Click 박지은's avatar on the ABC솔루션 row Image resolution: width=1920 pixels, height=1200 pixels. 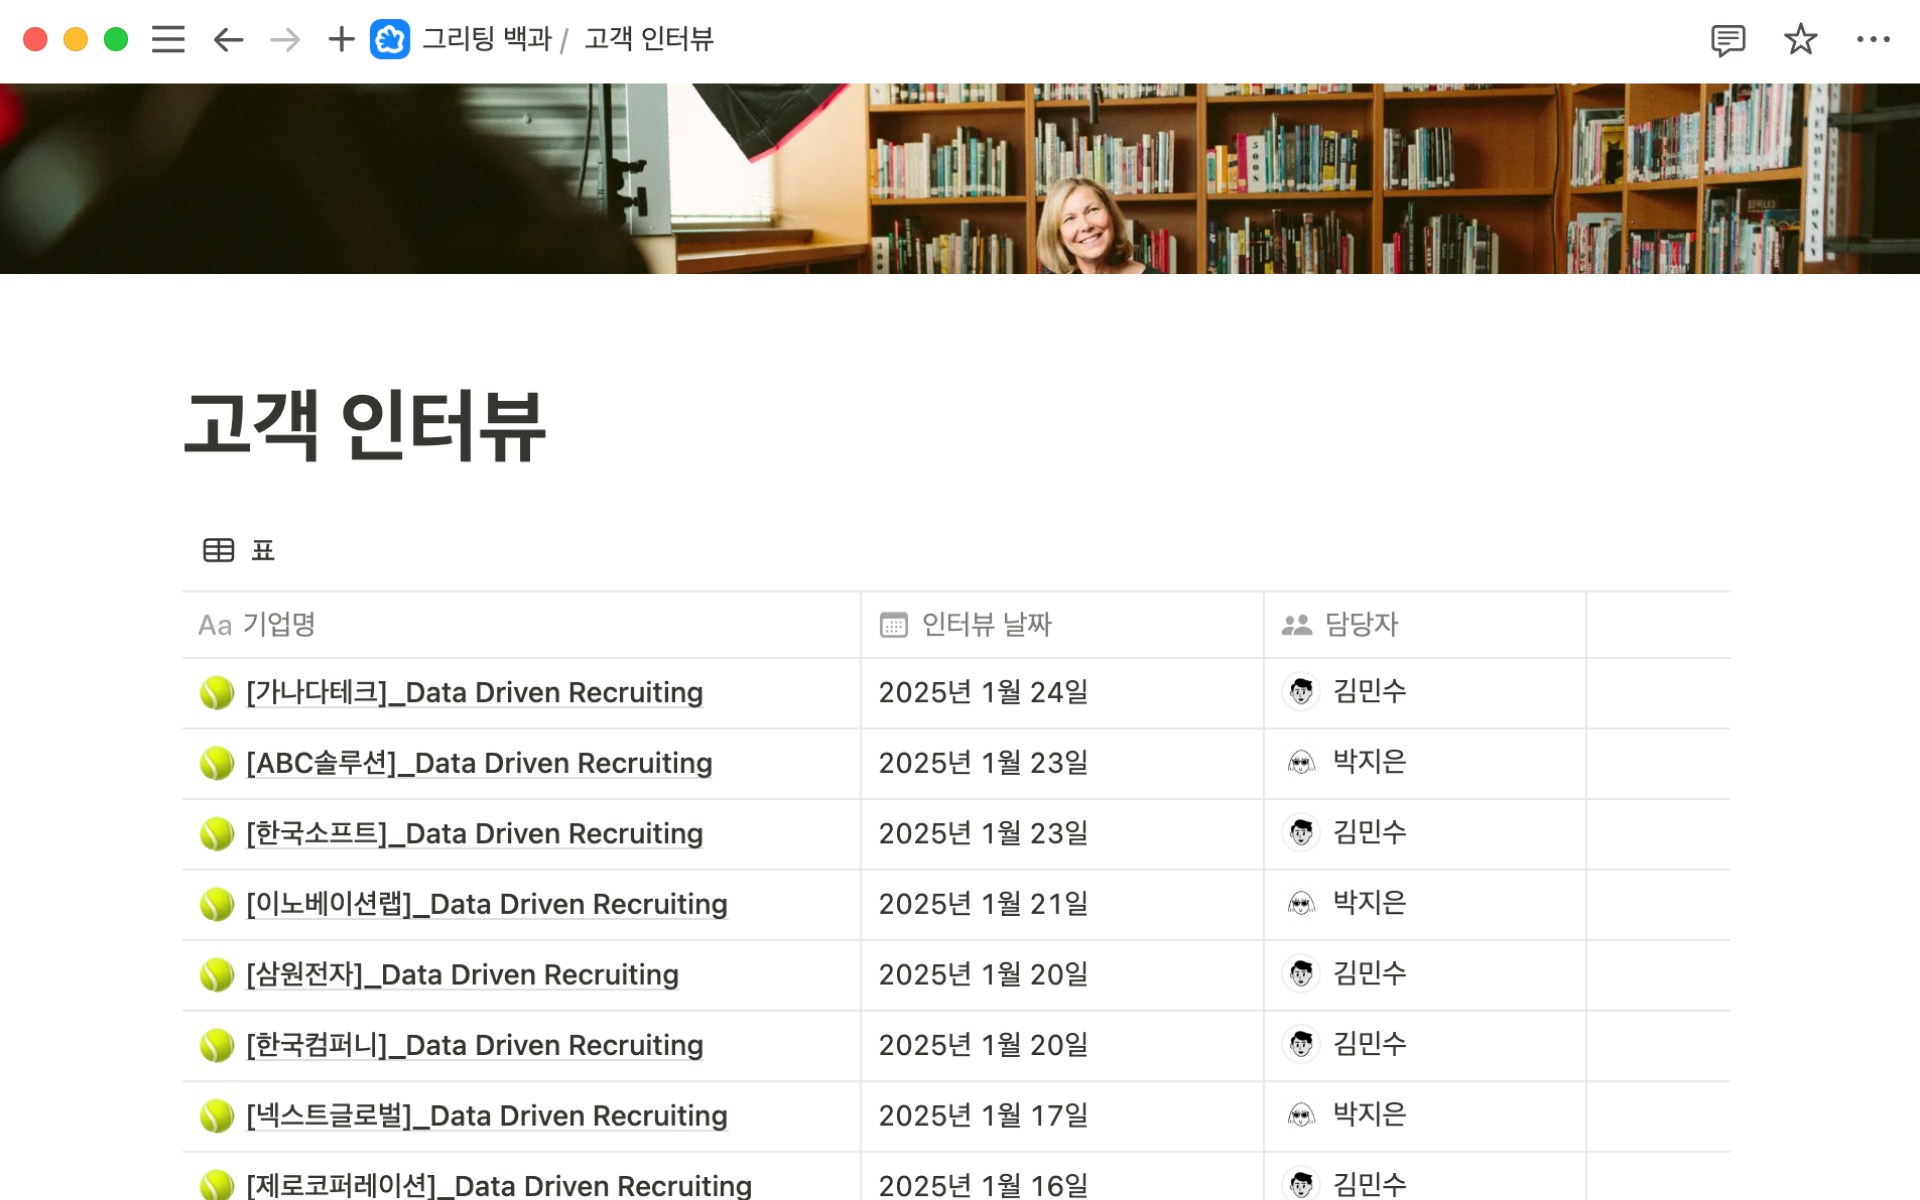point(1299,762)
